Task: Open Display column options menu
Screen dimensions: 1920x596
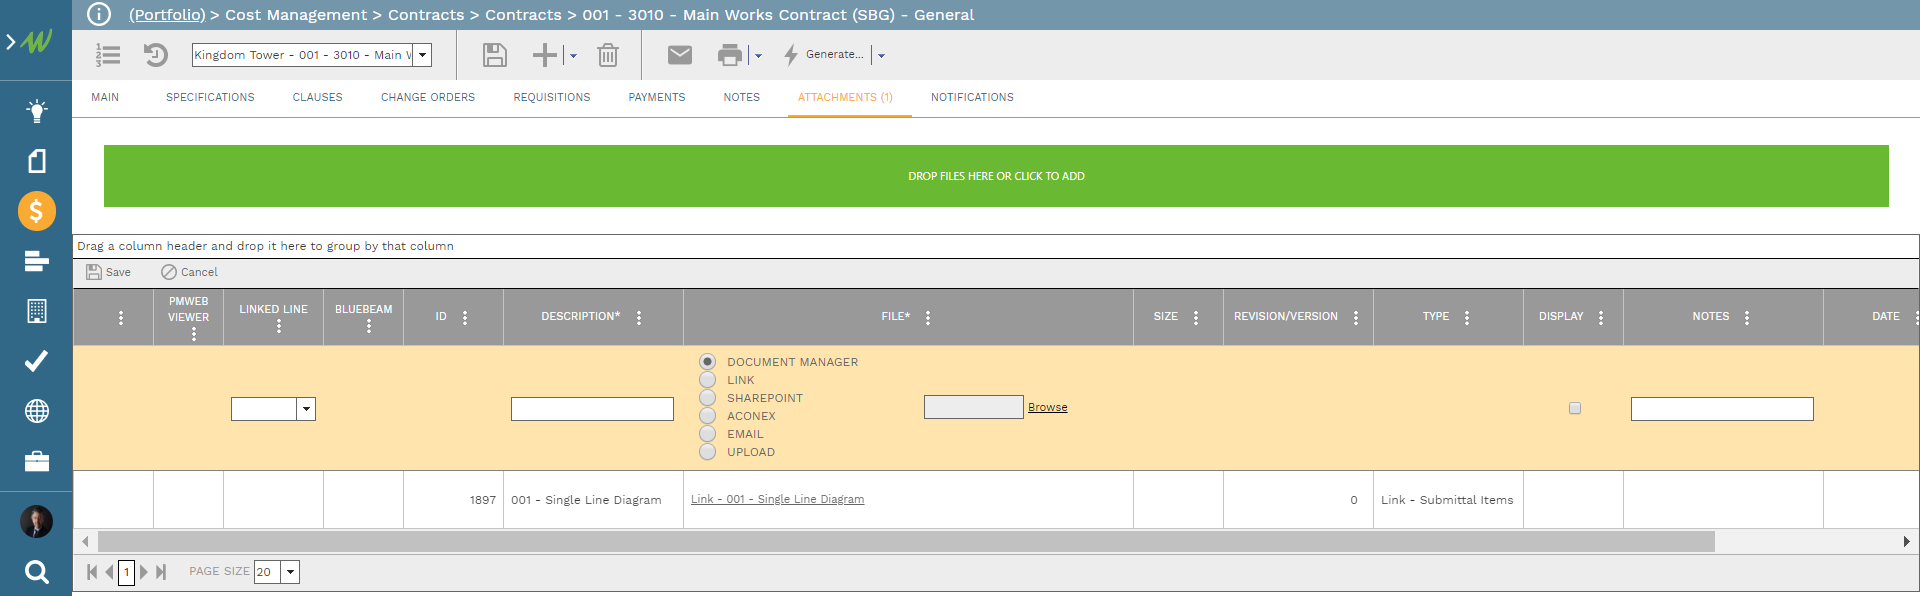Action: [x=1601, y=318]
